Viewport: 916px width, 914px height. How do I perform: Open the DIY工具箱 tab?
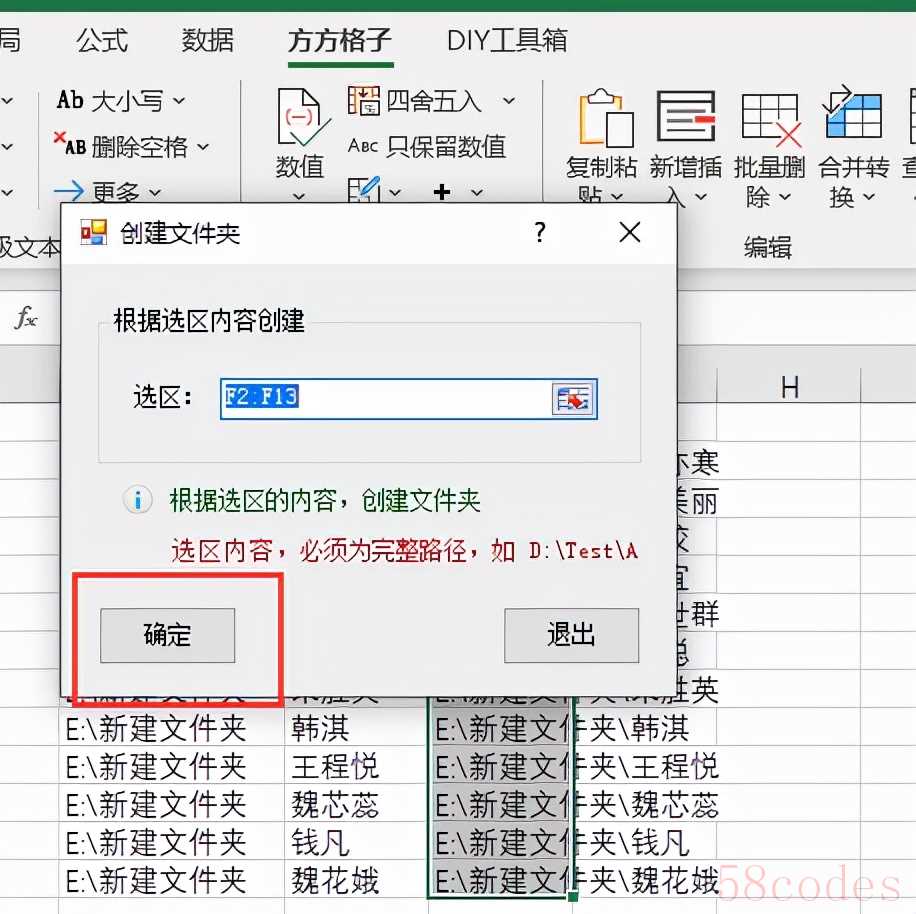[x=507, y=40]
